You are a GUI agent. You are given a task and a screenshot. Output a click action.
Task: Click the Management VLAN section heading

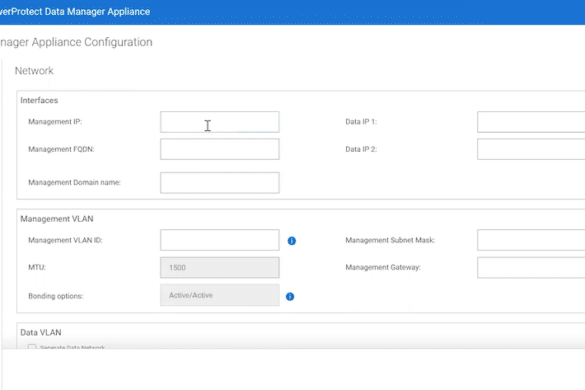click(x=57, y=219)
